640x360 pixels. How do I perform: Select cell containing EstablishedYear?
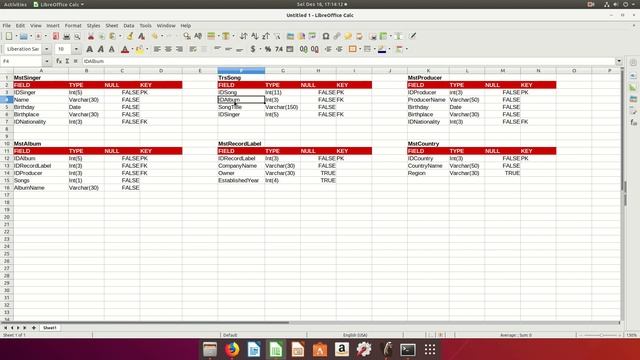point(241,180)
